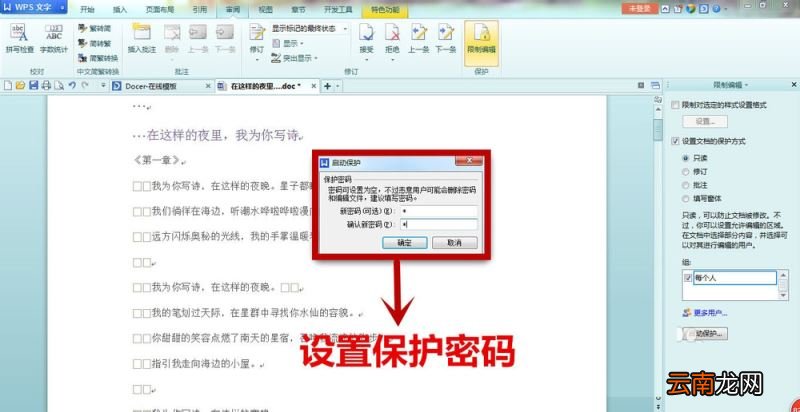
Task: Click the WPS logo in 启动保护 dialog title
Action: [324, 163]
